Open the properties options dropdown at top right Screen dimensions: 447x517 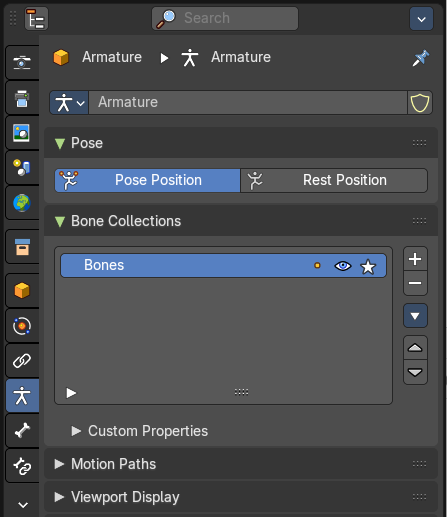pos(421,19)
